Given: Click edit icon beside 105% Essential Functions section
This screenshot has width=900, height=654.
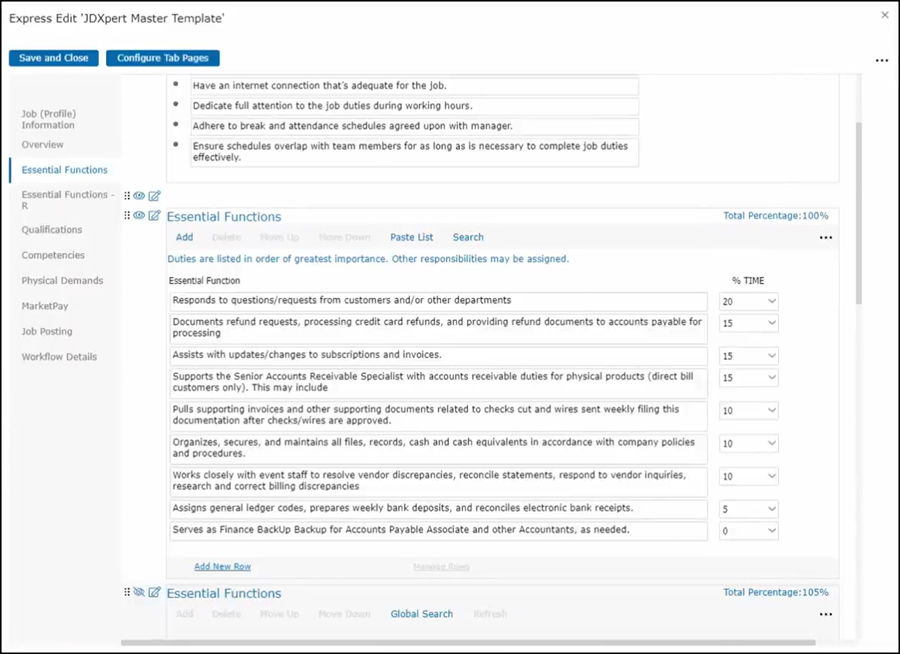Looking at the screenshot, I should coord(154,593).
